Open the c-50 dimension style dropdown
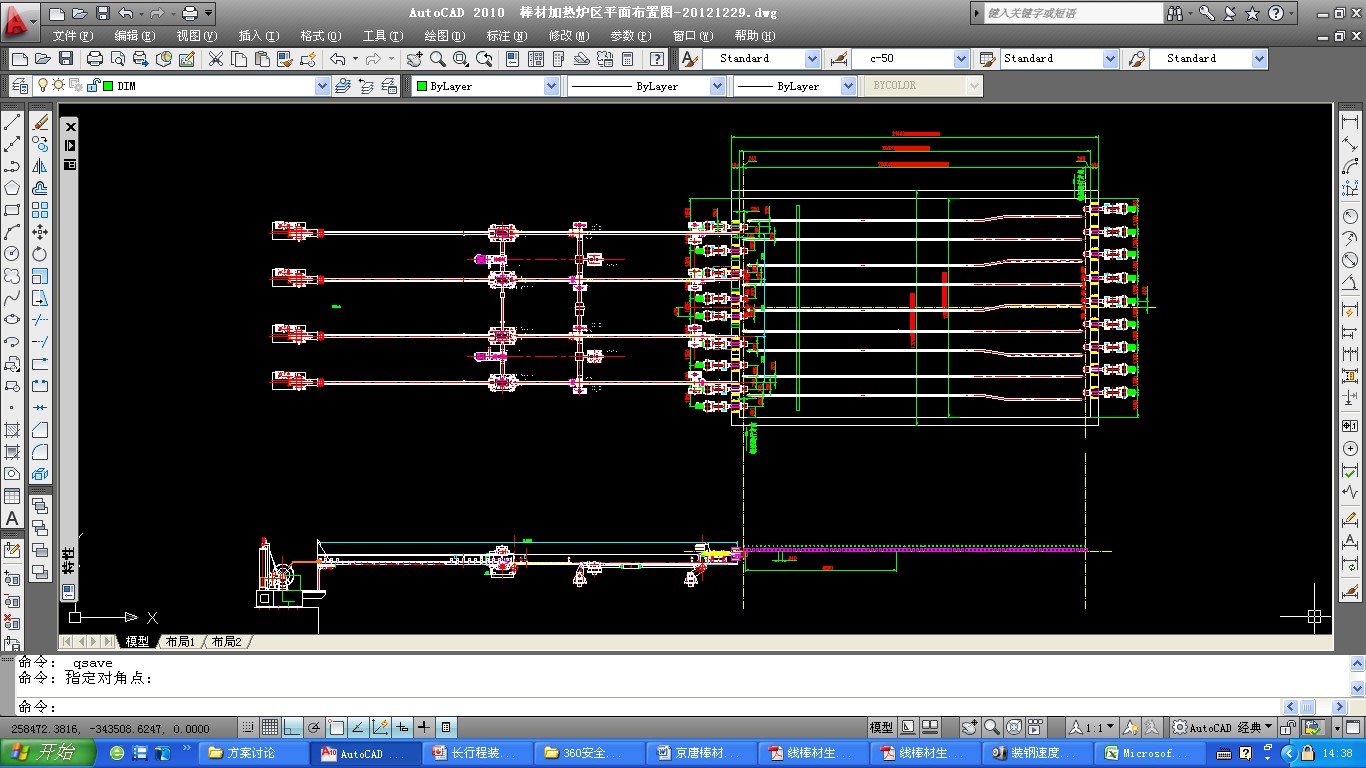 point(961,59)
